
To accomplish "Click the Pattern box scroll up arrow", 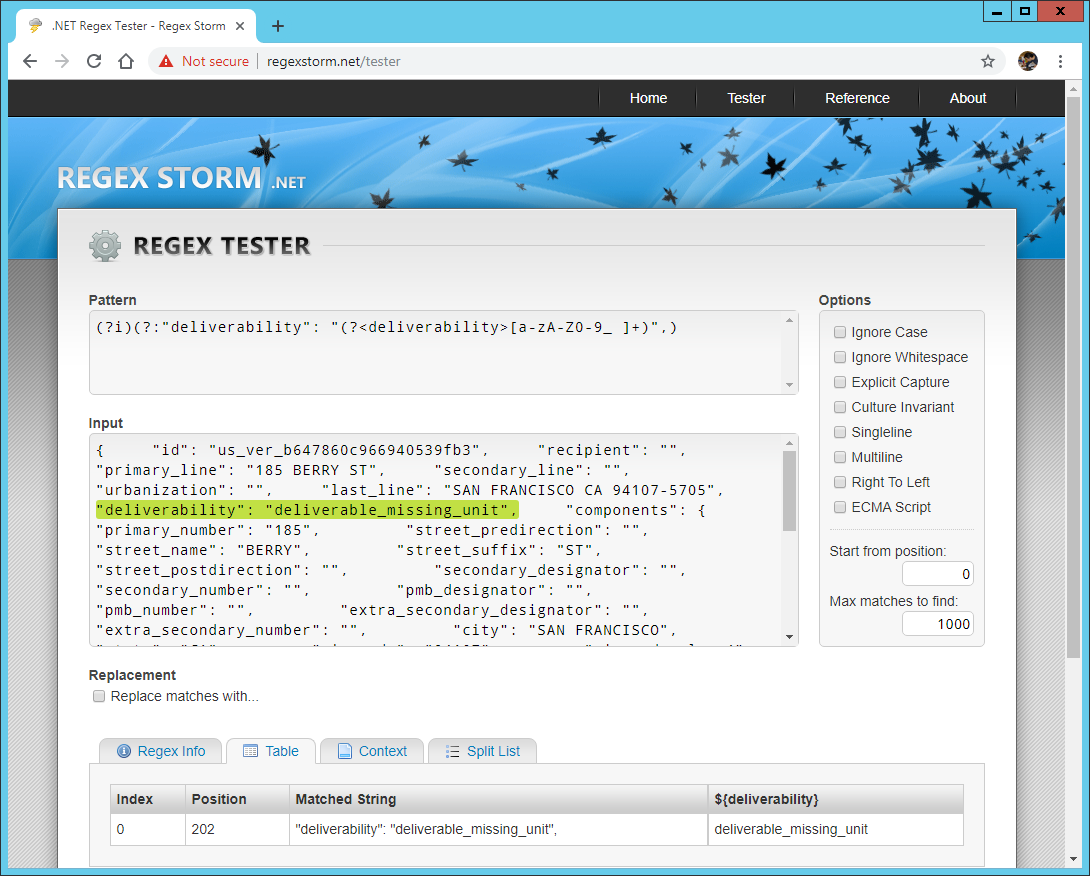I will [x=789, y=320].
